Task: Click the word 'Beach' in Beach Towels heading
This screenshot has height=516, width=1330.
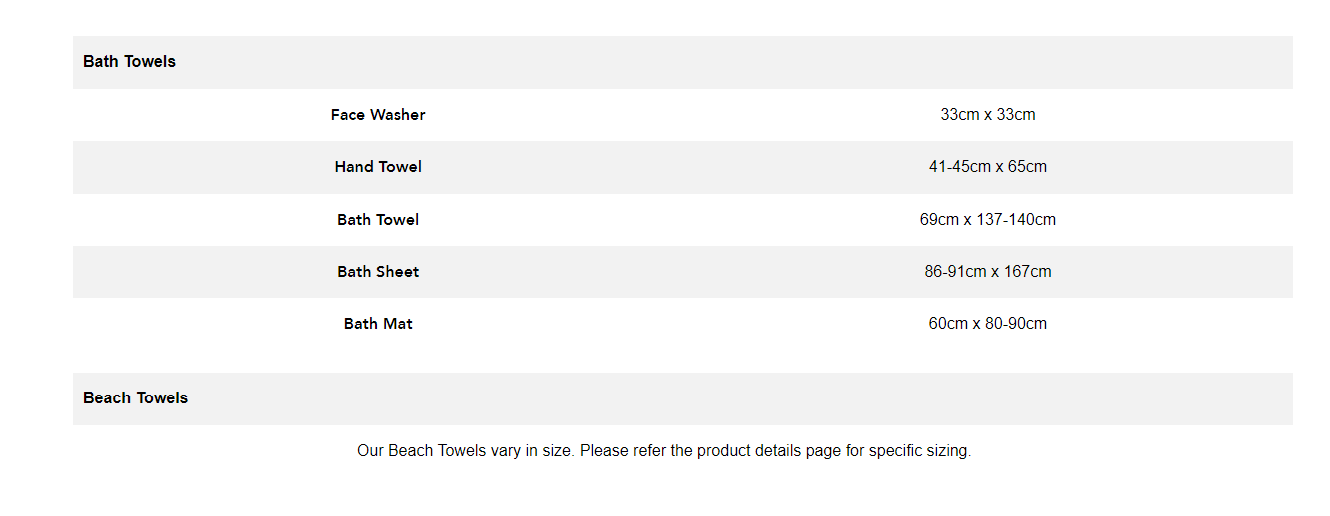Action: click(106, 398)
